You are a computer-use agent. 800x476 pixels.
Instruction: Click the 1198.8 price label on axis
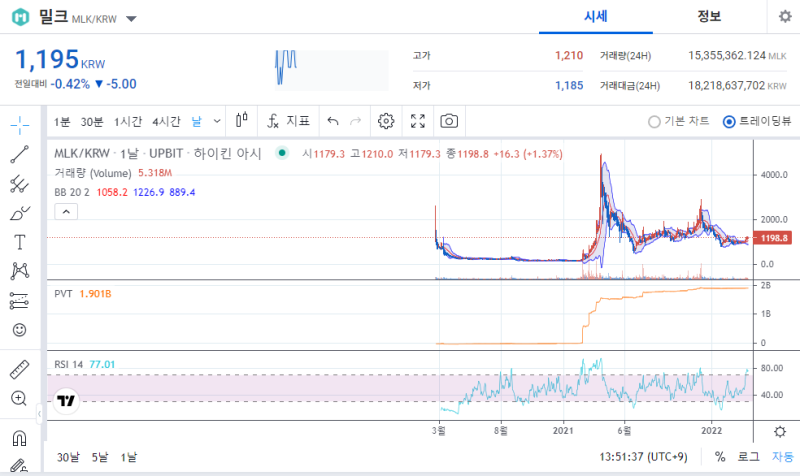[772, 238]
